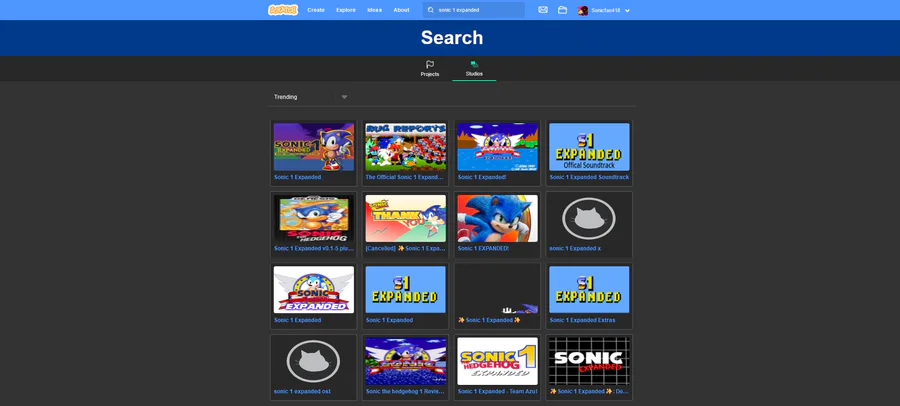Open 'S1 Expanded Offical Soundtrack' thumbnail
The image size is (900, 406).
pos(589,146)
